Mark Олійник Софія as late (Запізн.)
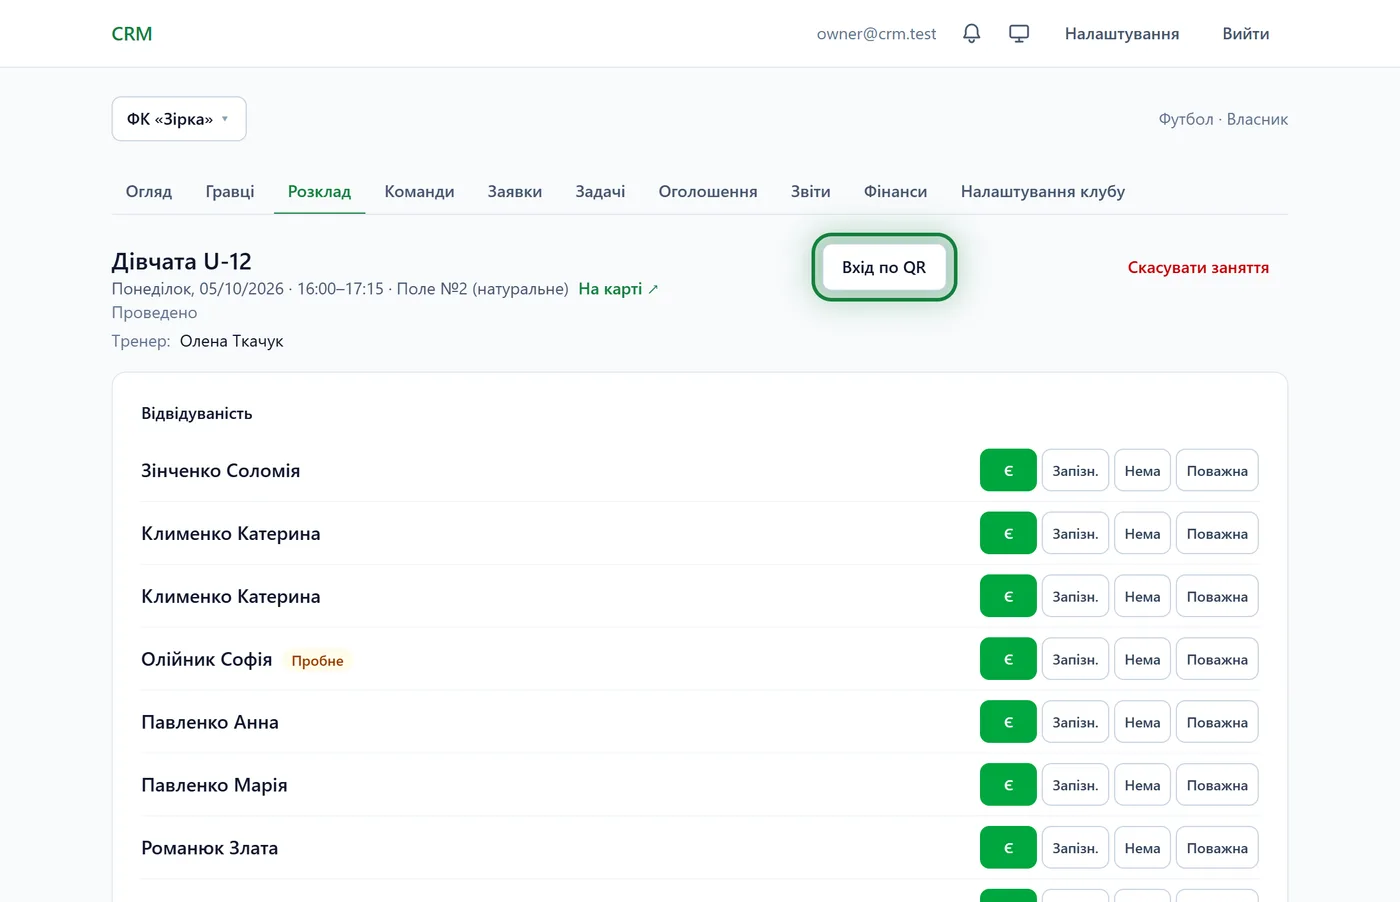 click(1075, 660)
